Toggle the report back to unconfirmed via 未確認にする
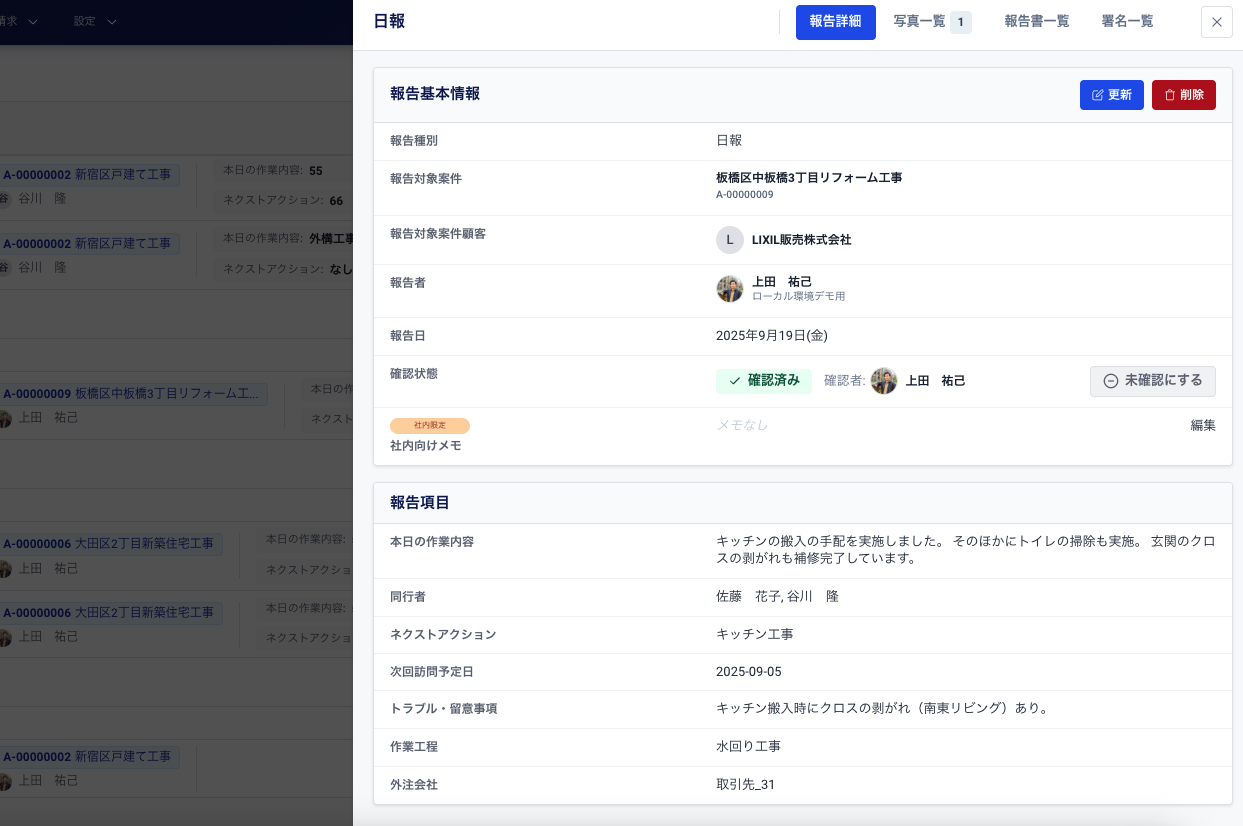The image size is (1243, 826). 1152,381
